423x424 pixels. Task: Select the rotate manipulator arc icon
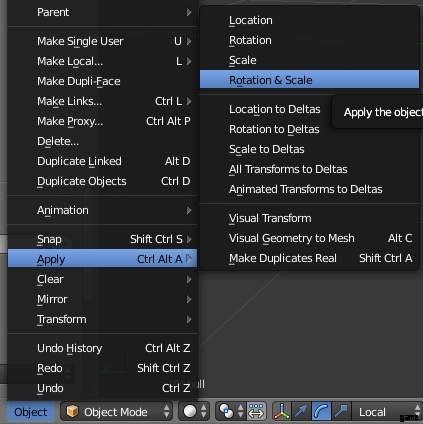(321, 412)
